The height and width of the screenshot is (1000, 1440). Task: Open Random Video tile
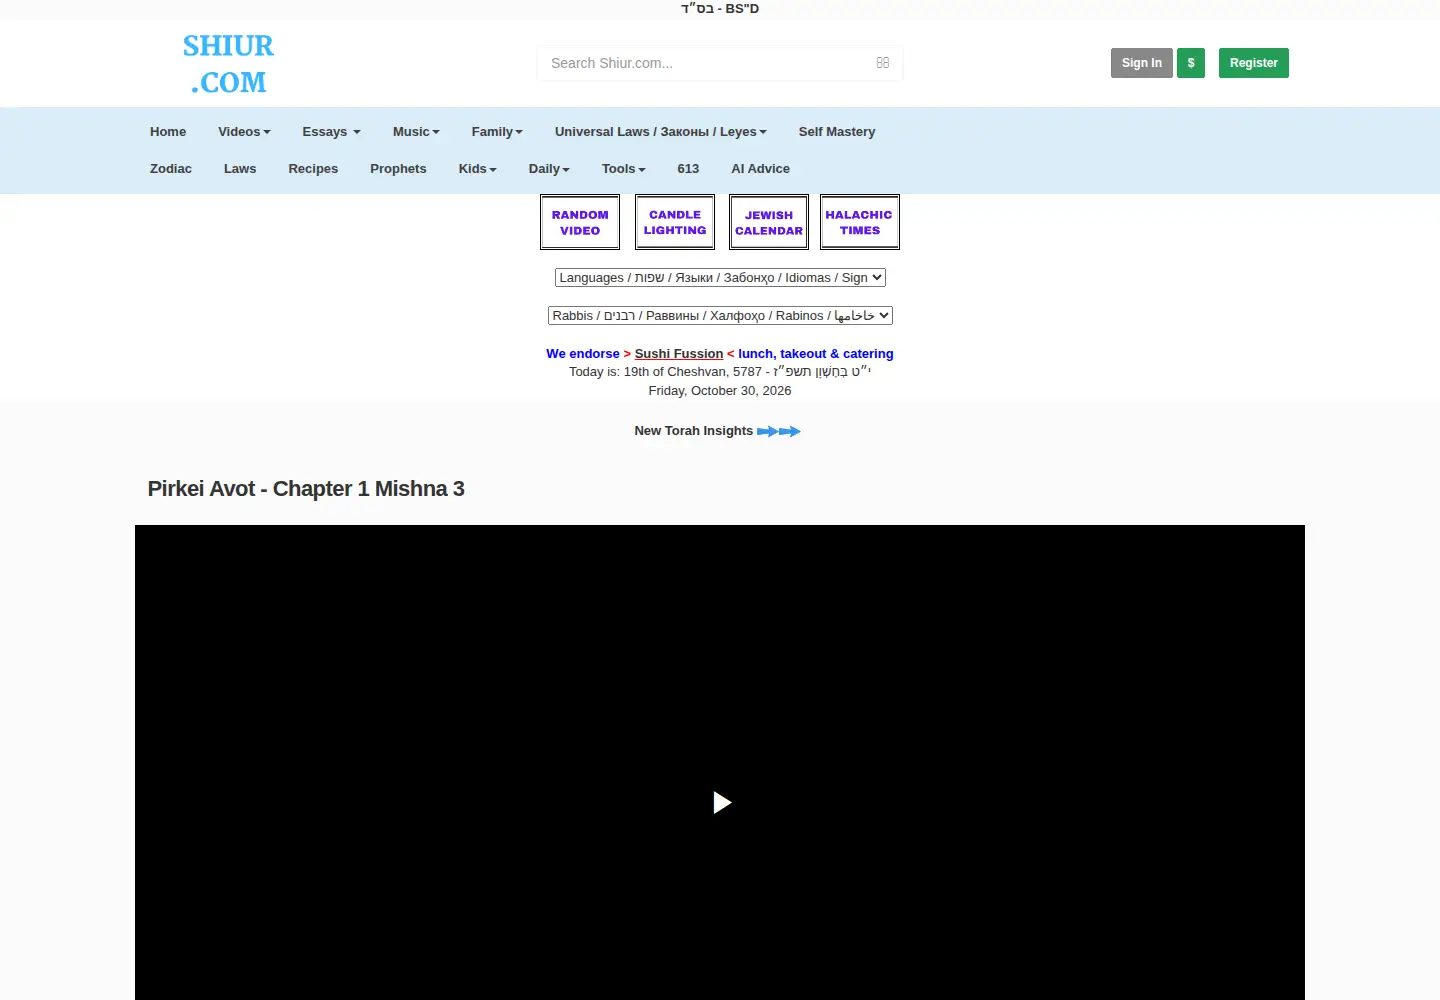point(580,222)
